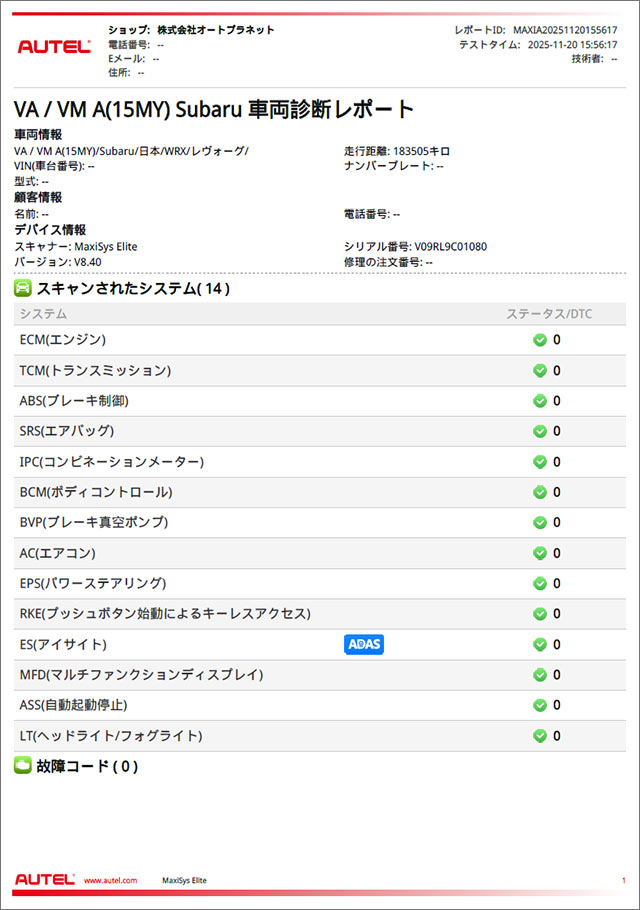This screenshot has width=640, height=910.
Task: Click the green check in the RKE row
Action: click(540, 613)
